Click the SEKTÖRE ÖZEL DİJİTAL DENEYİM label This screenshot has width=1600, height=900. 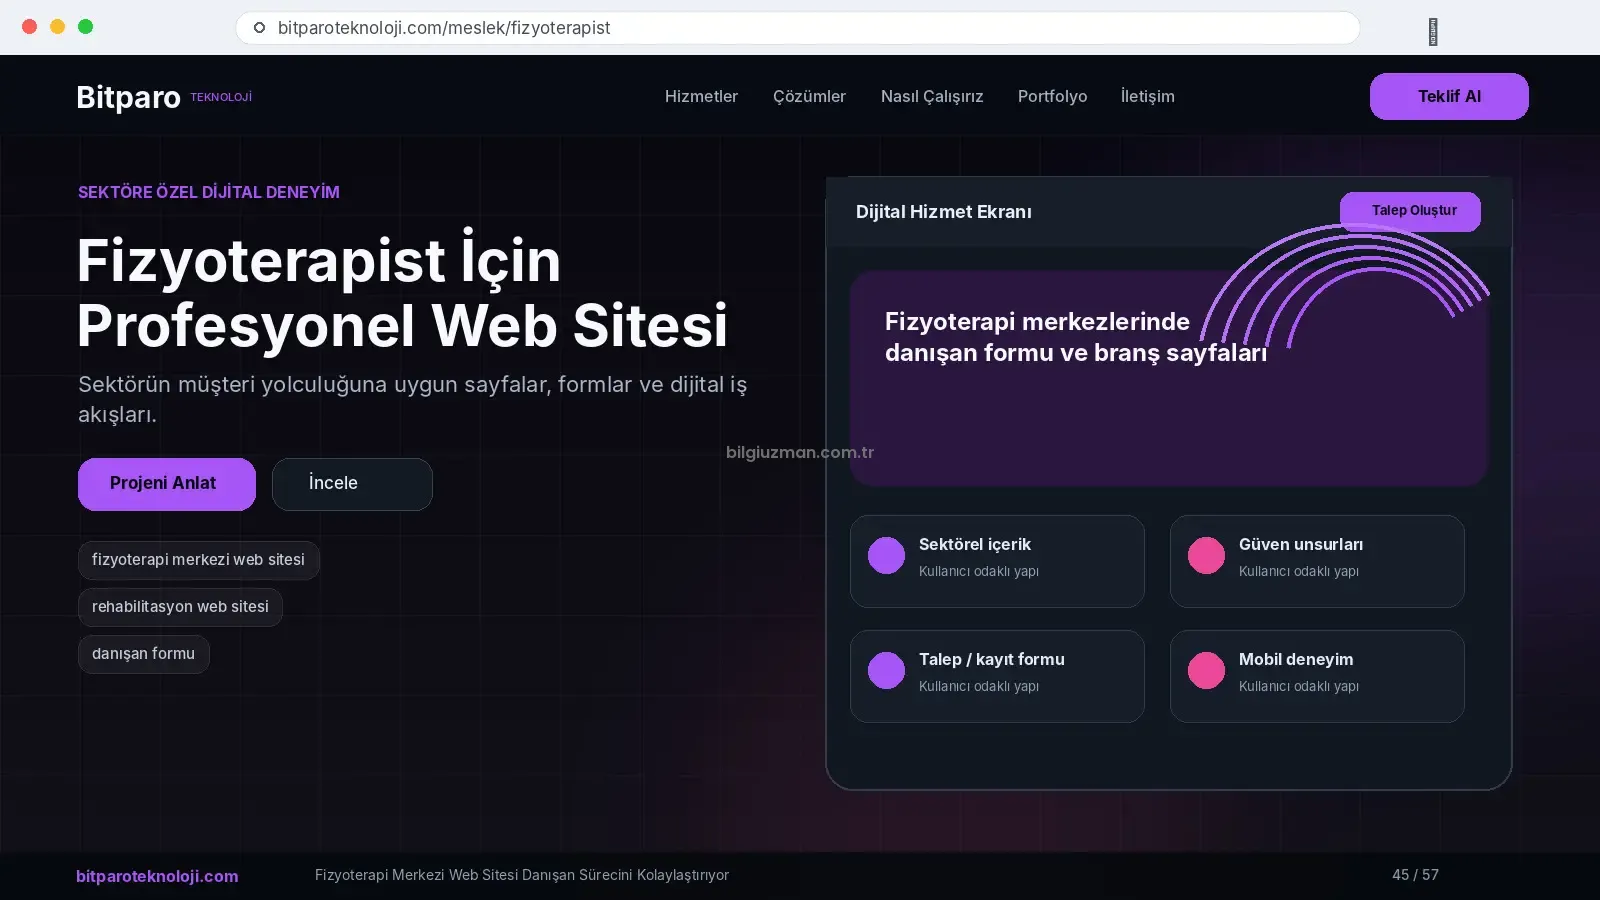pyautogui.click(x=209, y=192)
